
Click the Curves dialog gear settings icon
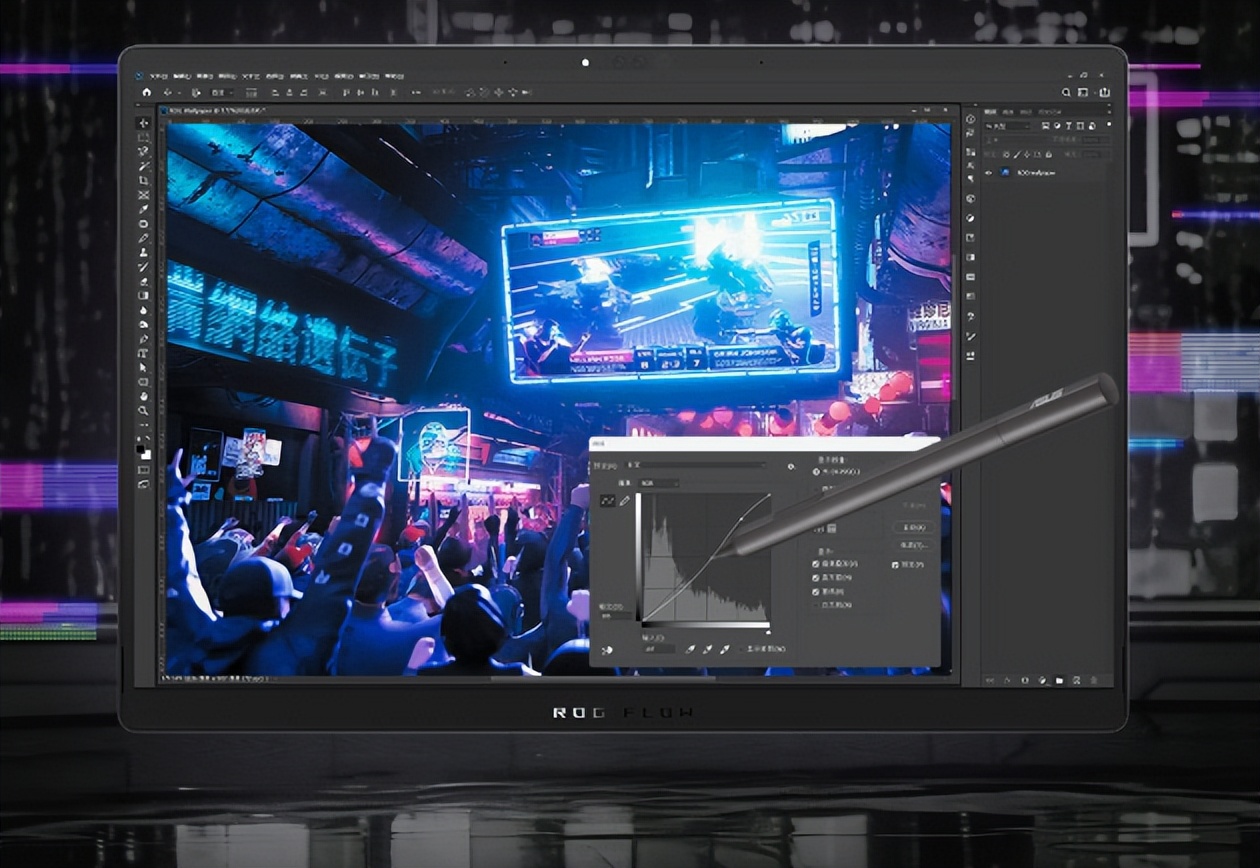[791, 467]
